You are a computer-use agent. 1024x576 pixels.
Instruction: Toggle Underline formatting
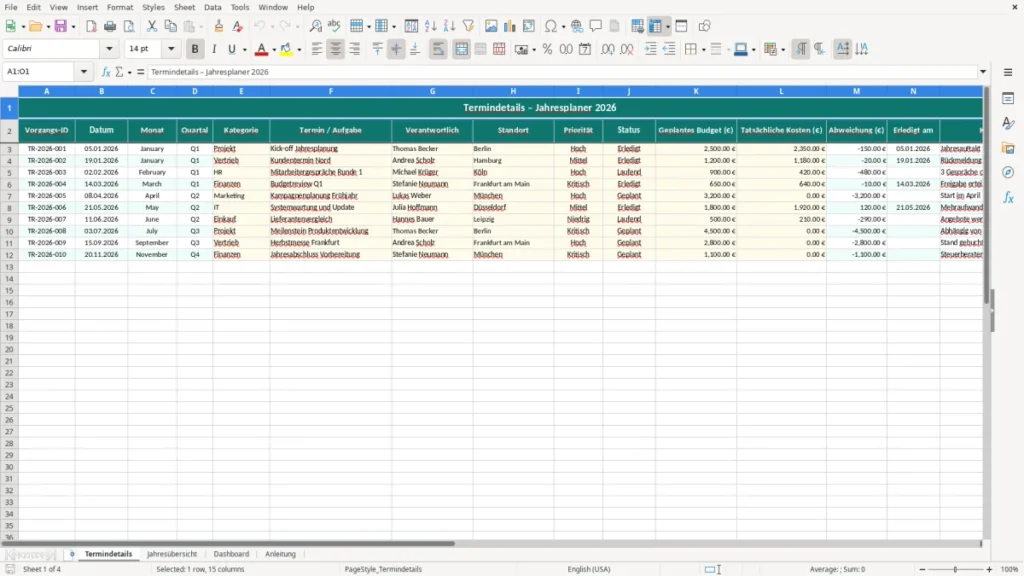[x=231, y=49]
